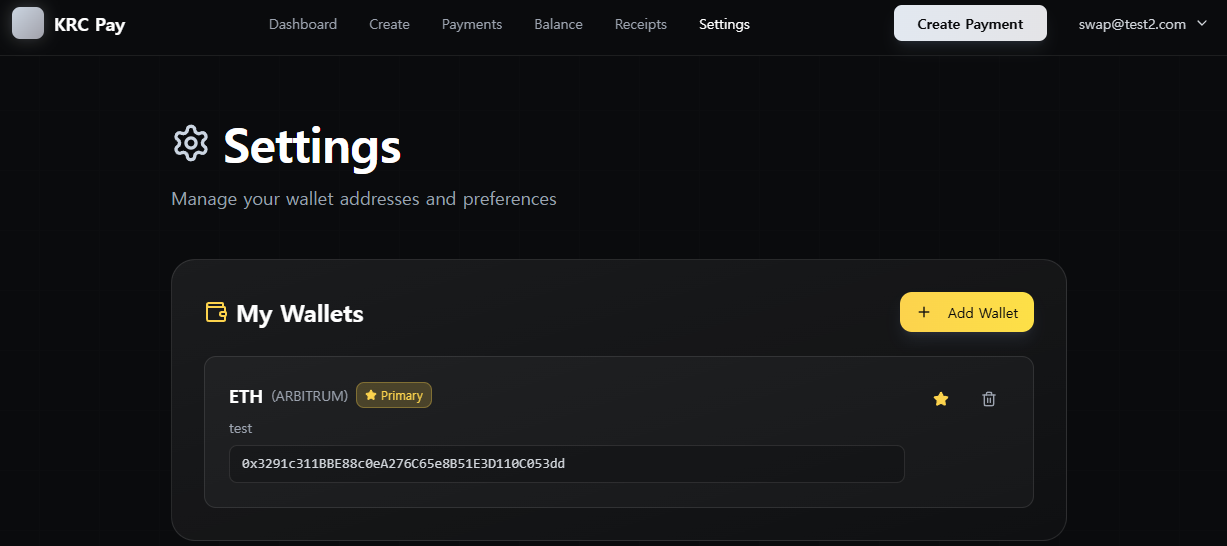
Task: Navigate to the Receipts tab
Action: click(x=641, y=24)
